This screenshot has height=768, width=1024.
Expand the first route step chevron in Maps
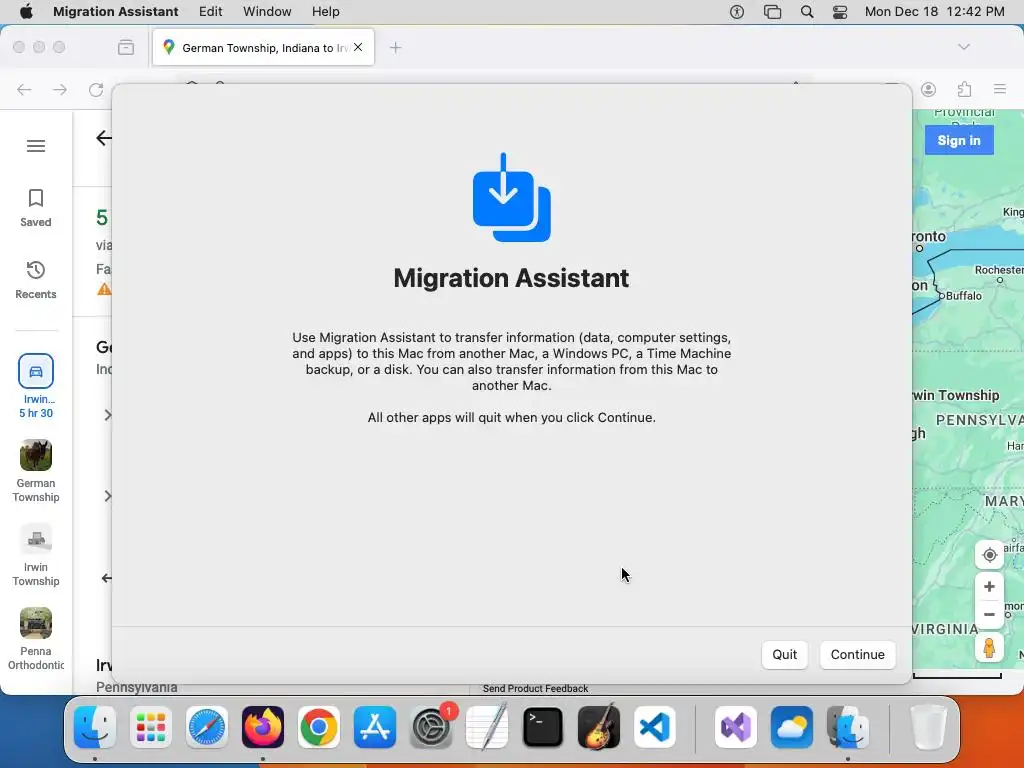pyautogui.click(x=108, y=415)
